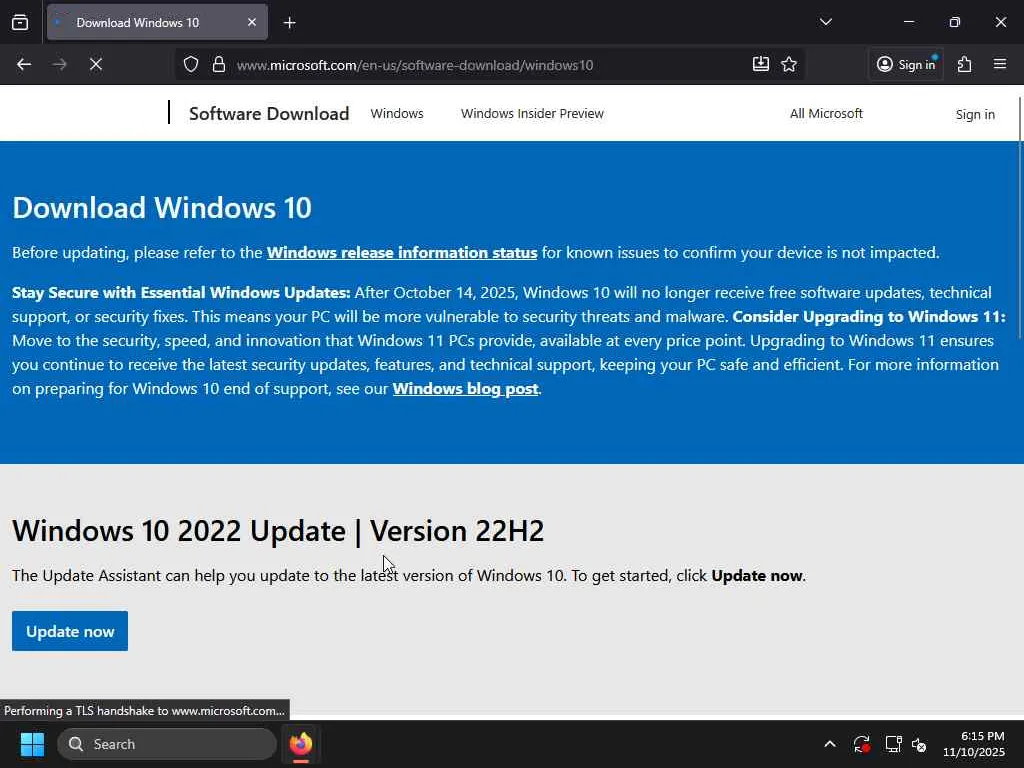1024x768 pixels.
Task: Click the page vertical scrollbar
Action: coord(1020,217)
